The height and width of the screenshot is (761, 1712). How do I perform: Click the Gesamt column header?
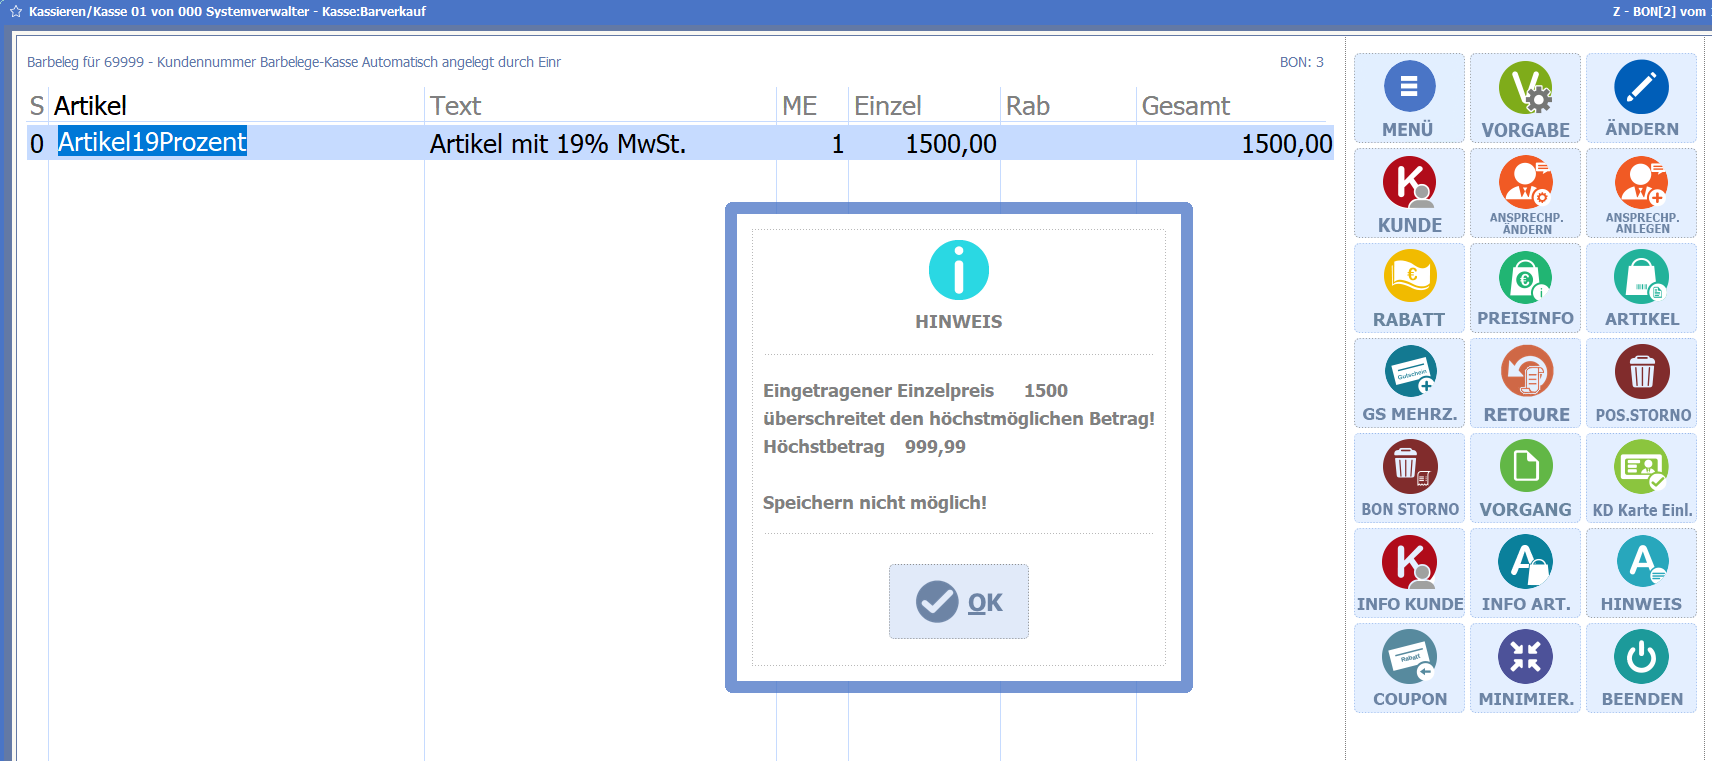[x=1185, y=106]
